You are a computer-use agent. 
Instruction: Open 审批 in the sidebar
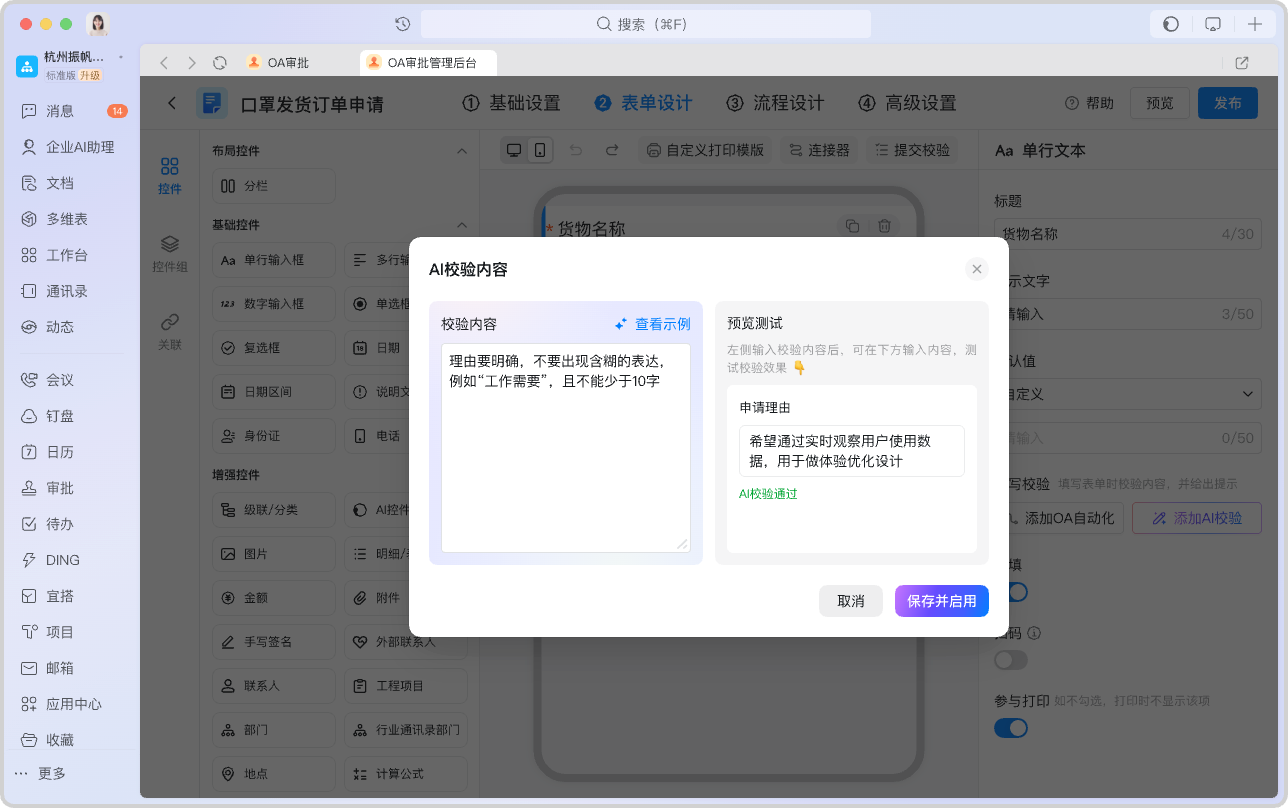point(70,488)
